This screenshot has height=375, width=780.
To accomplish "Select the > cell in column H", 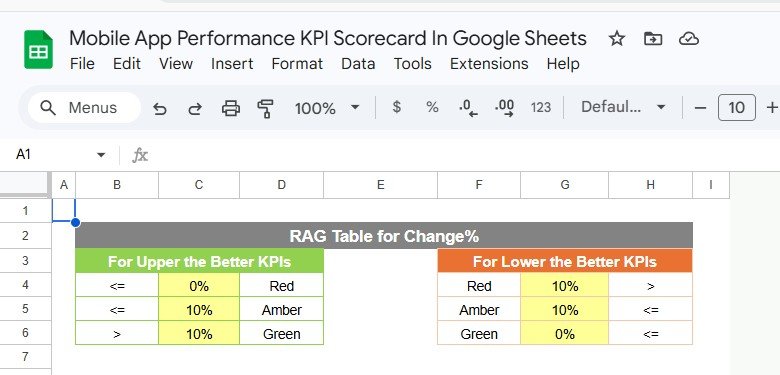I will coord(651,285).
